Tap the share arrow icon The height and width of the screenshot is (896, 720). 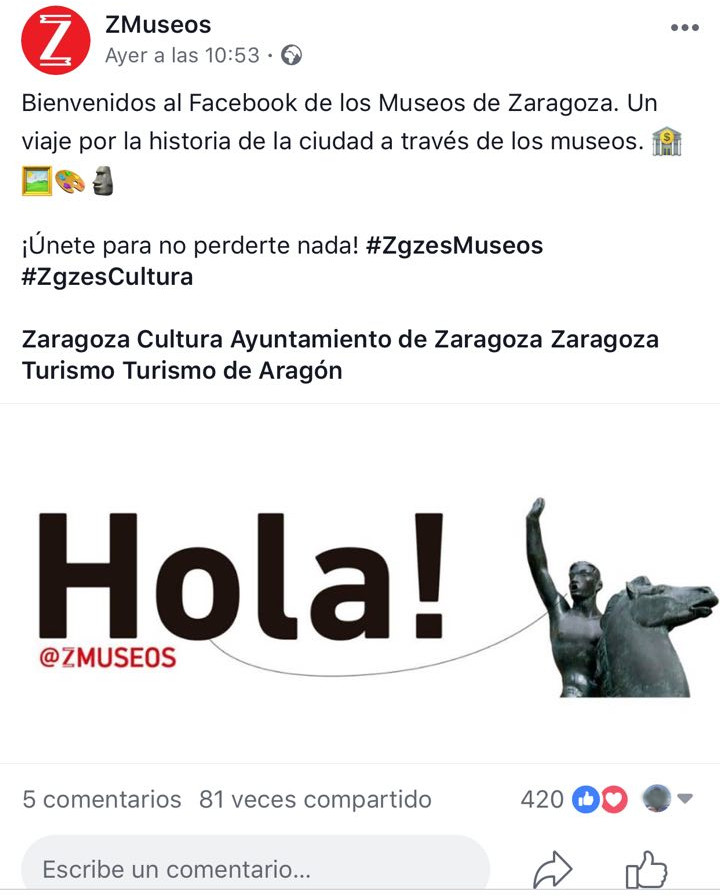(552, 870)
